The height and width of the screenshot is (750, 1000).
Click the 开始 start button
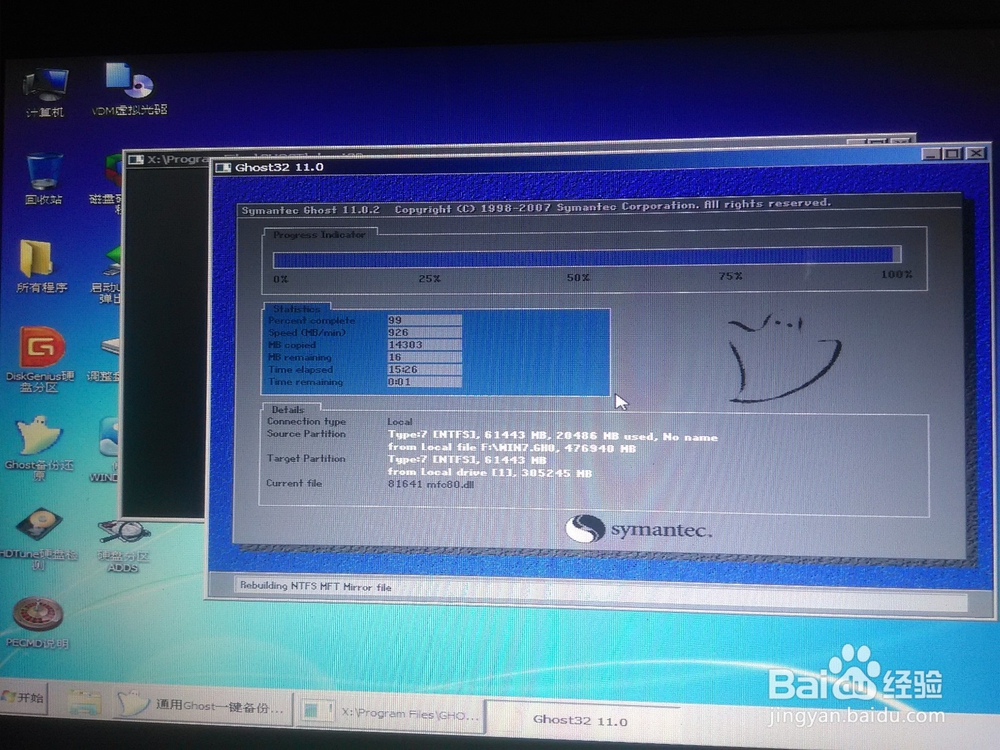(24, 697)
